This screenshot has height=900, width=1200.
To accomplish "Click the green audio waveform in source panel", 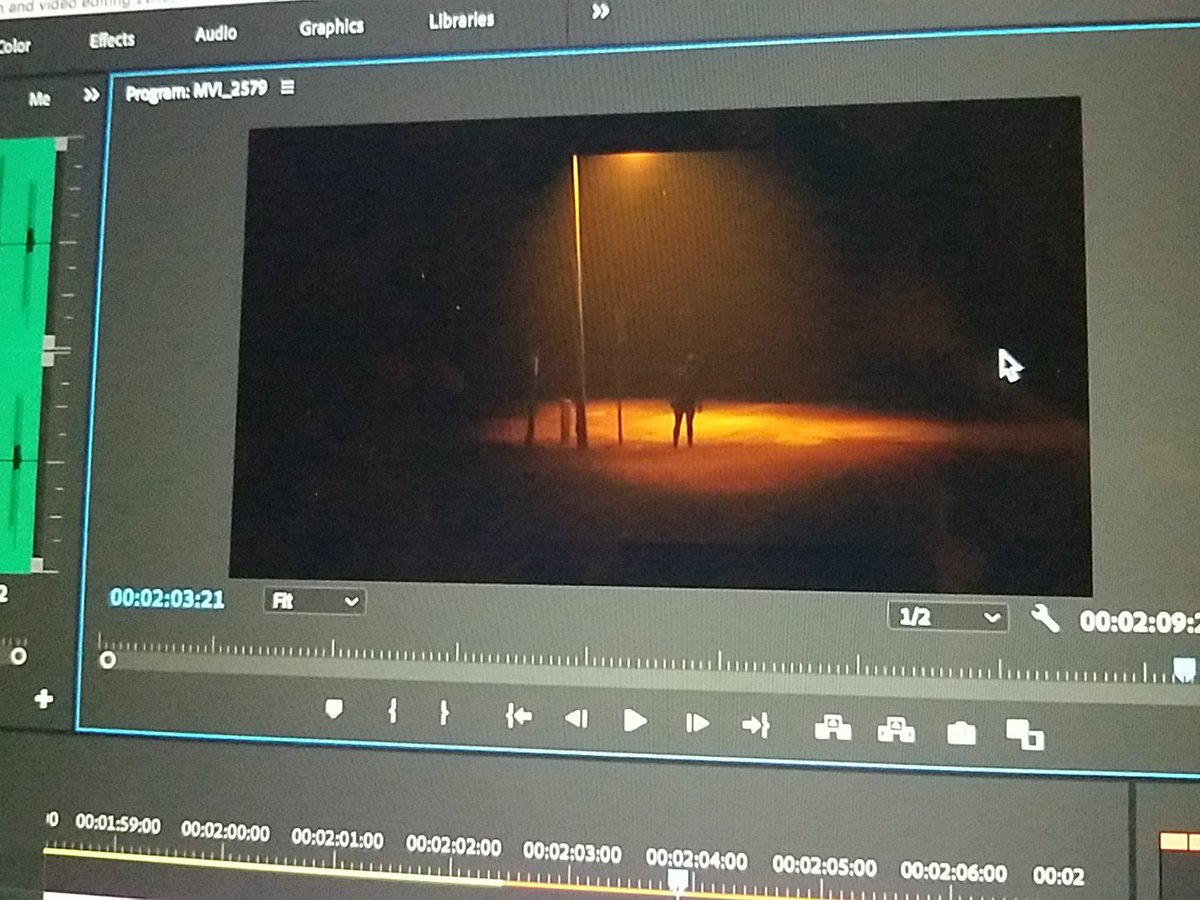I will pos(28,355).
